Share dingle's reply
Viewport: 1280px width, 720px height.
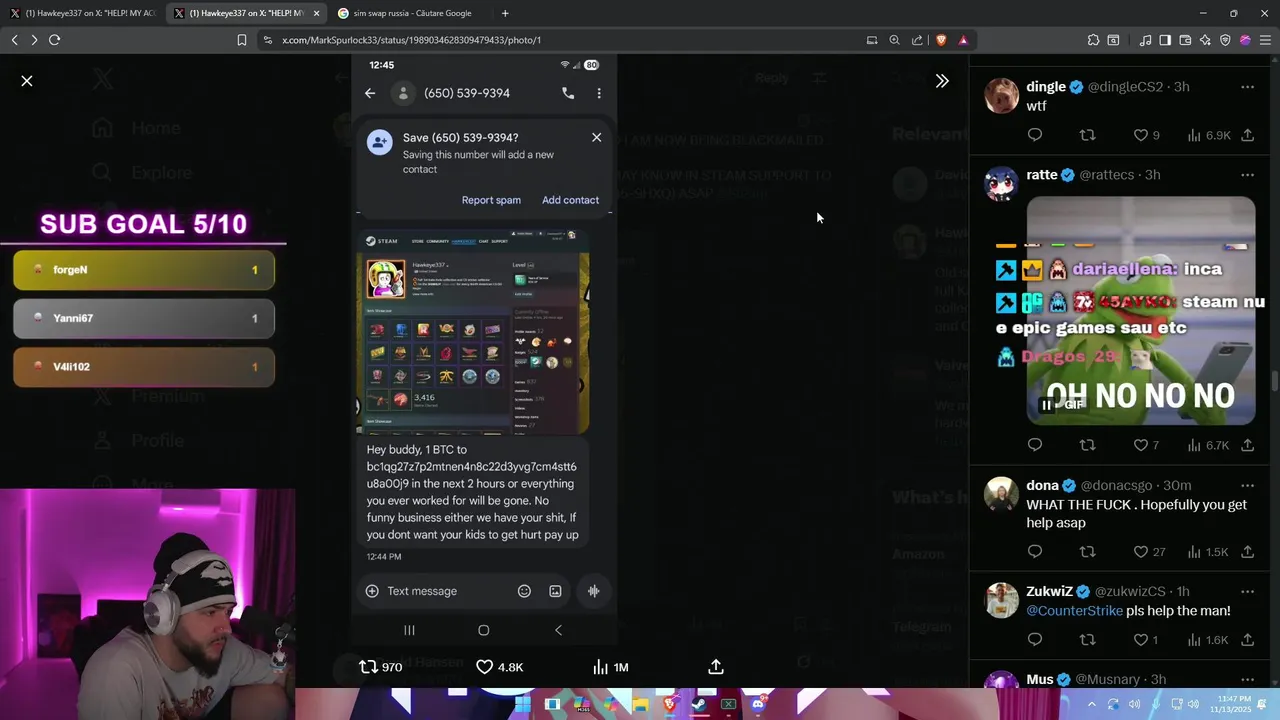(1247, 135)
